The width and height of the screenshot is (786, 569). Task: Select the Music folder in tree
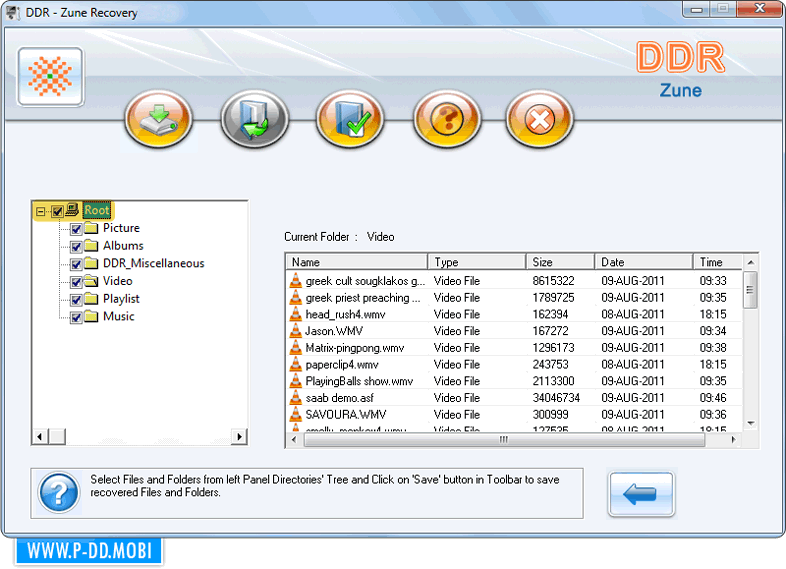pyautogui.click(x=119, y=316)
